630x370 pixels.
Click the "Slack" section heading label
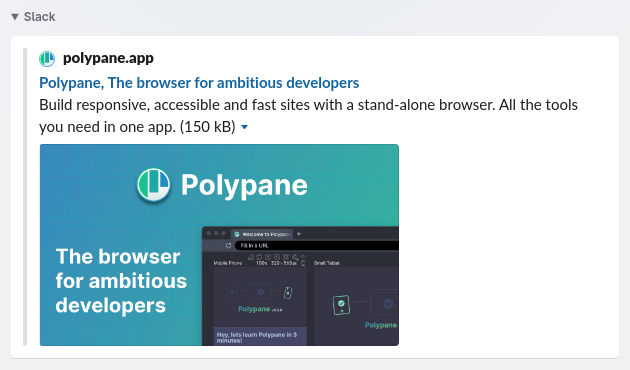[39, 17]
